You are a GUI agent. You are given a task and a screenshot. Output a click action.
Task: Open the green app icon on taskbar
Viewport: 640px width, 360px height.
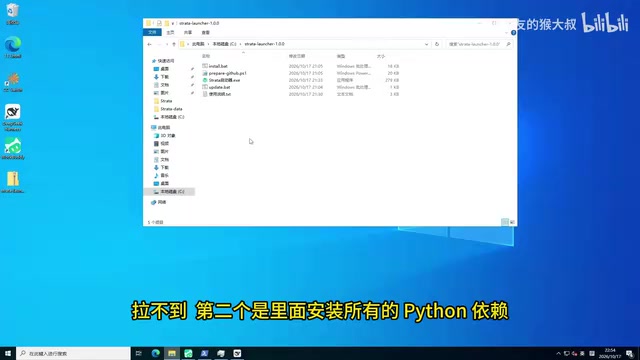coord(188,353)
